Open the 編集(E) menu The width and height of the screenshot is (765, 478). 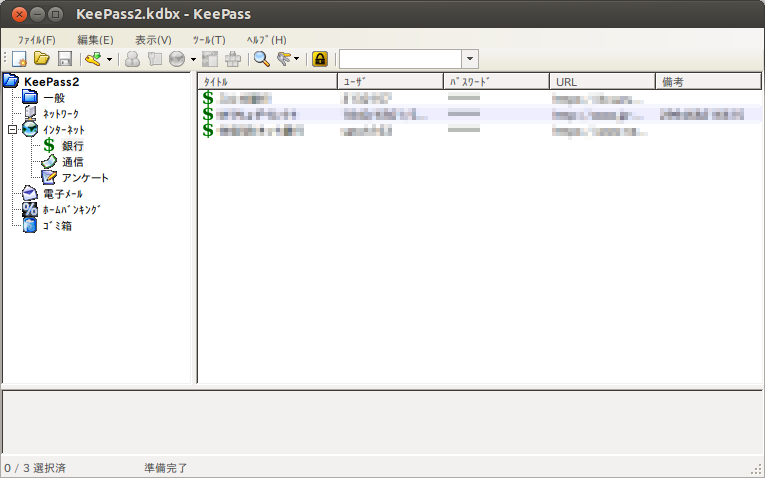(x=95, y=40)
